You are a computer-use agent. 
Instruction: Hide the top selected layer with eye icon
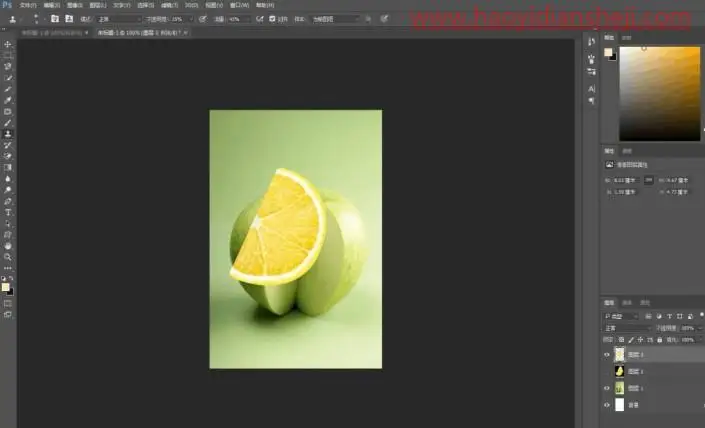pos(607,355)
